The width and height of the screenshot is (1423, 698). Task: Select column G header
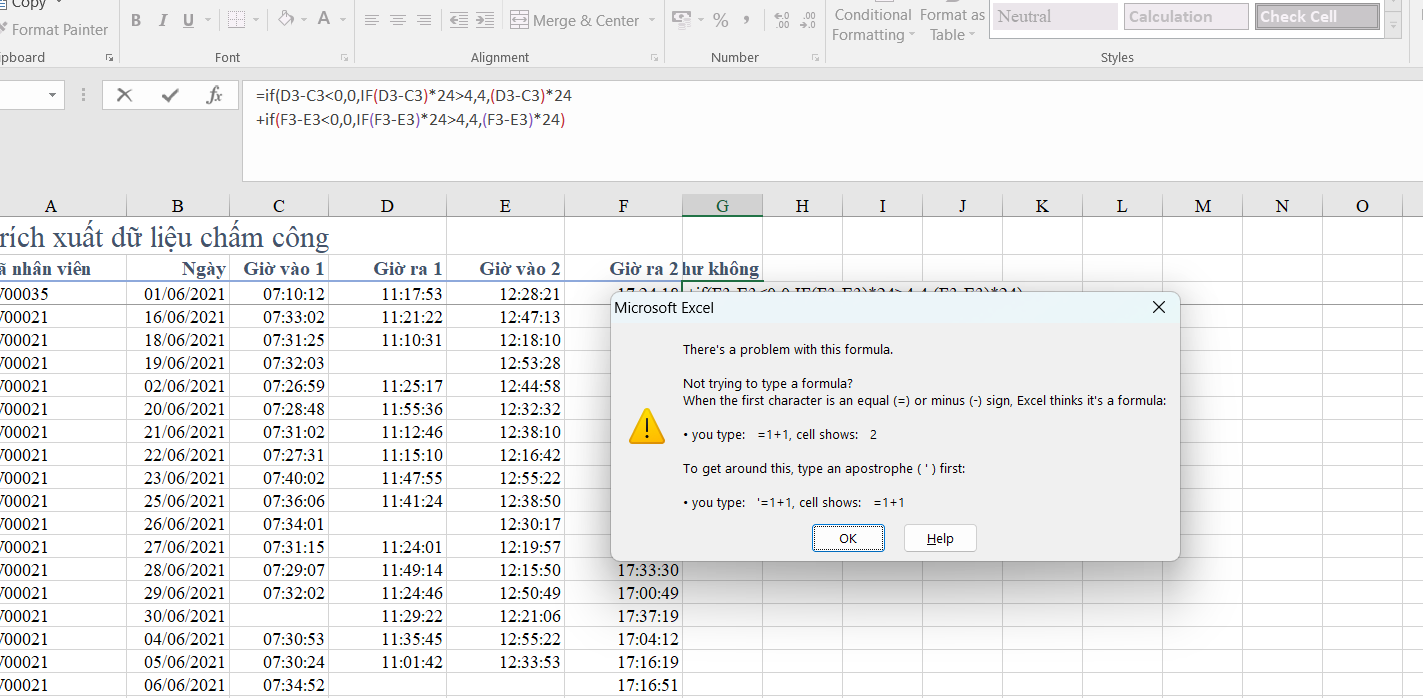coord(722,206)
